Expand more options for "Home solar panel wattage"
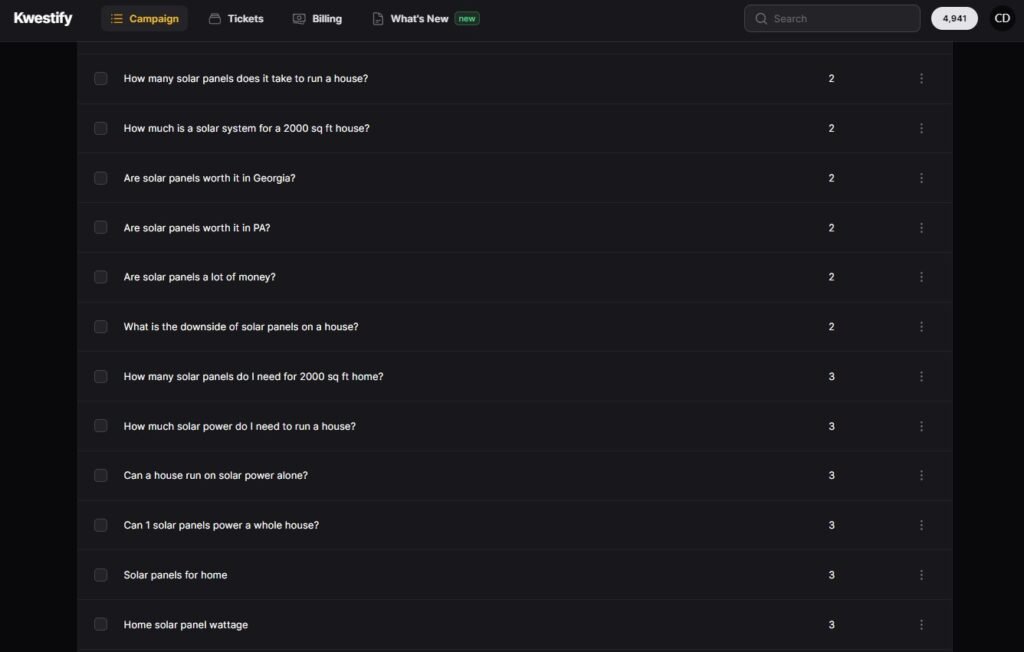This screenshot has height=652, width=1024. [x=921, y=625]
